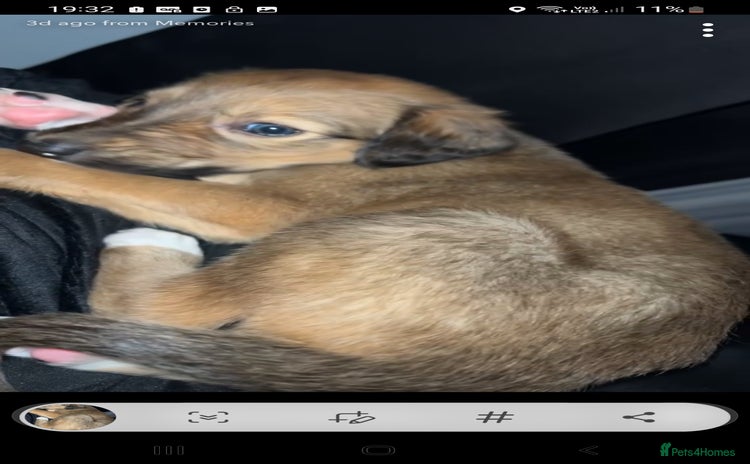Tap the smart scan capture icon
Image resolution: width=750 pixels, height=464 pixels.
click(x=208, y=417)
